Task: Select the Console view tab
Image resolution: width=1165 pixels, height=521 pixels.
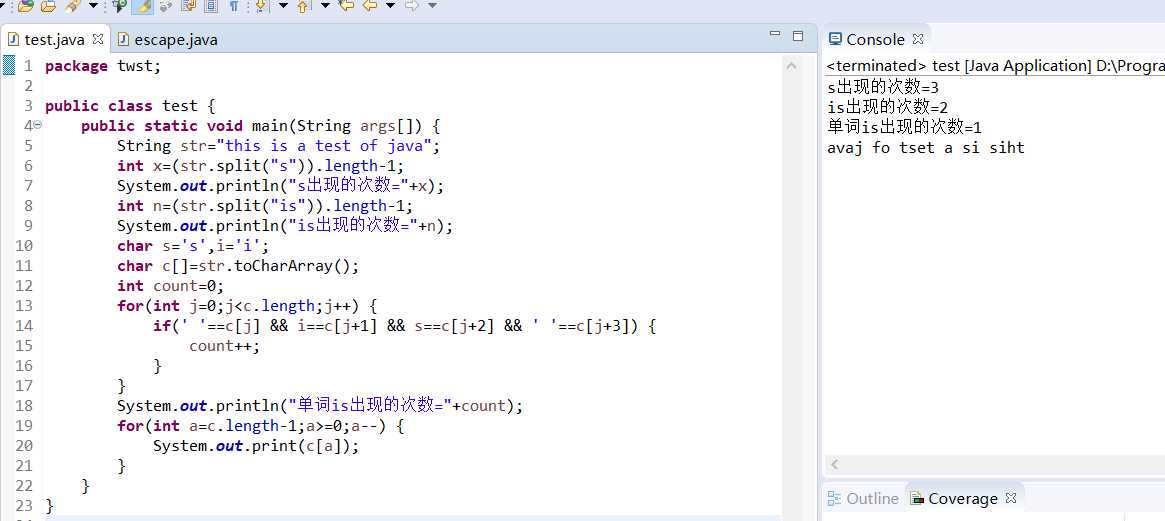Action: pyautogui.click(x=875, y=39)
